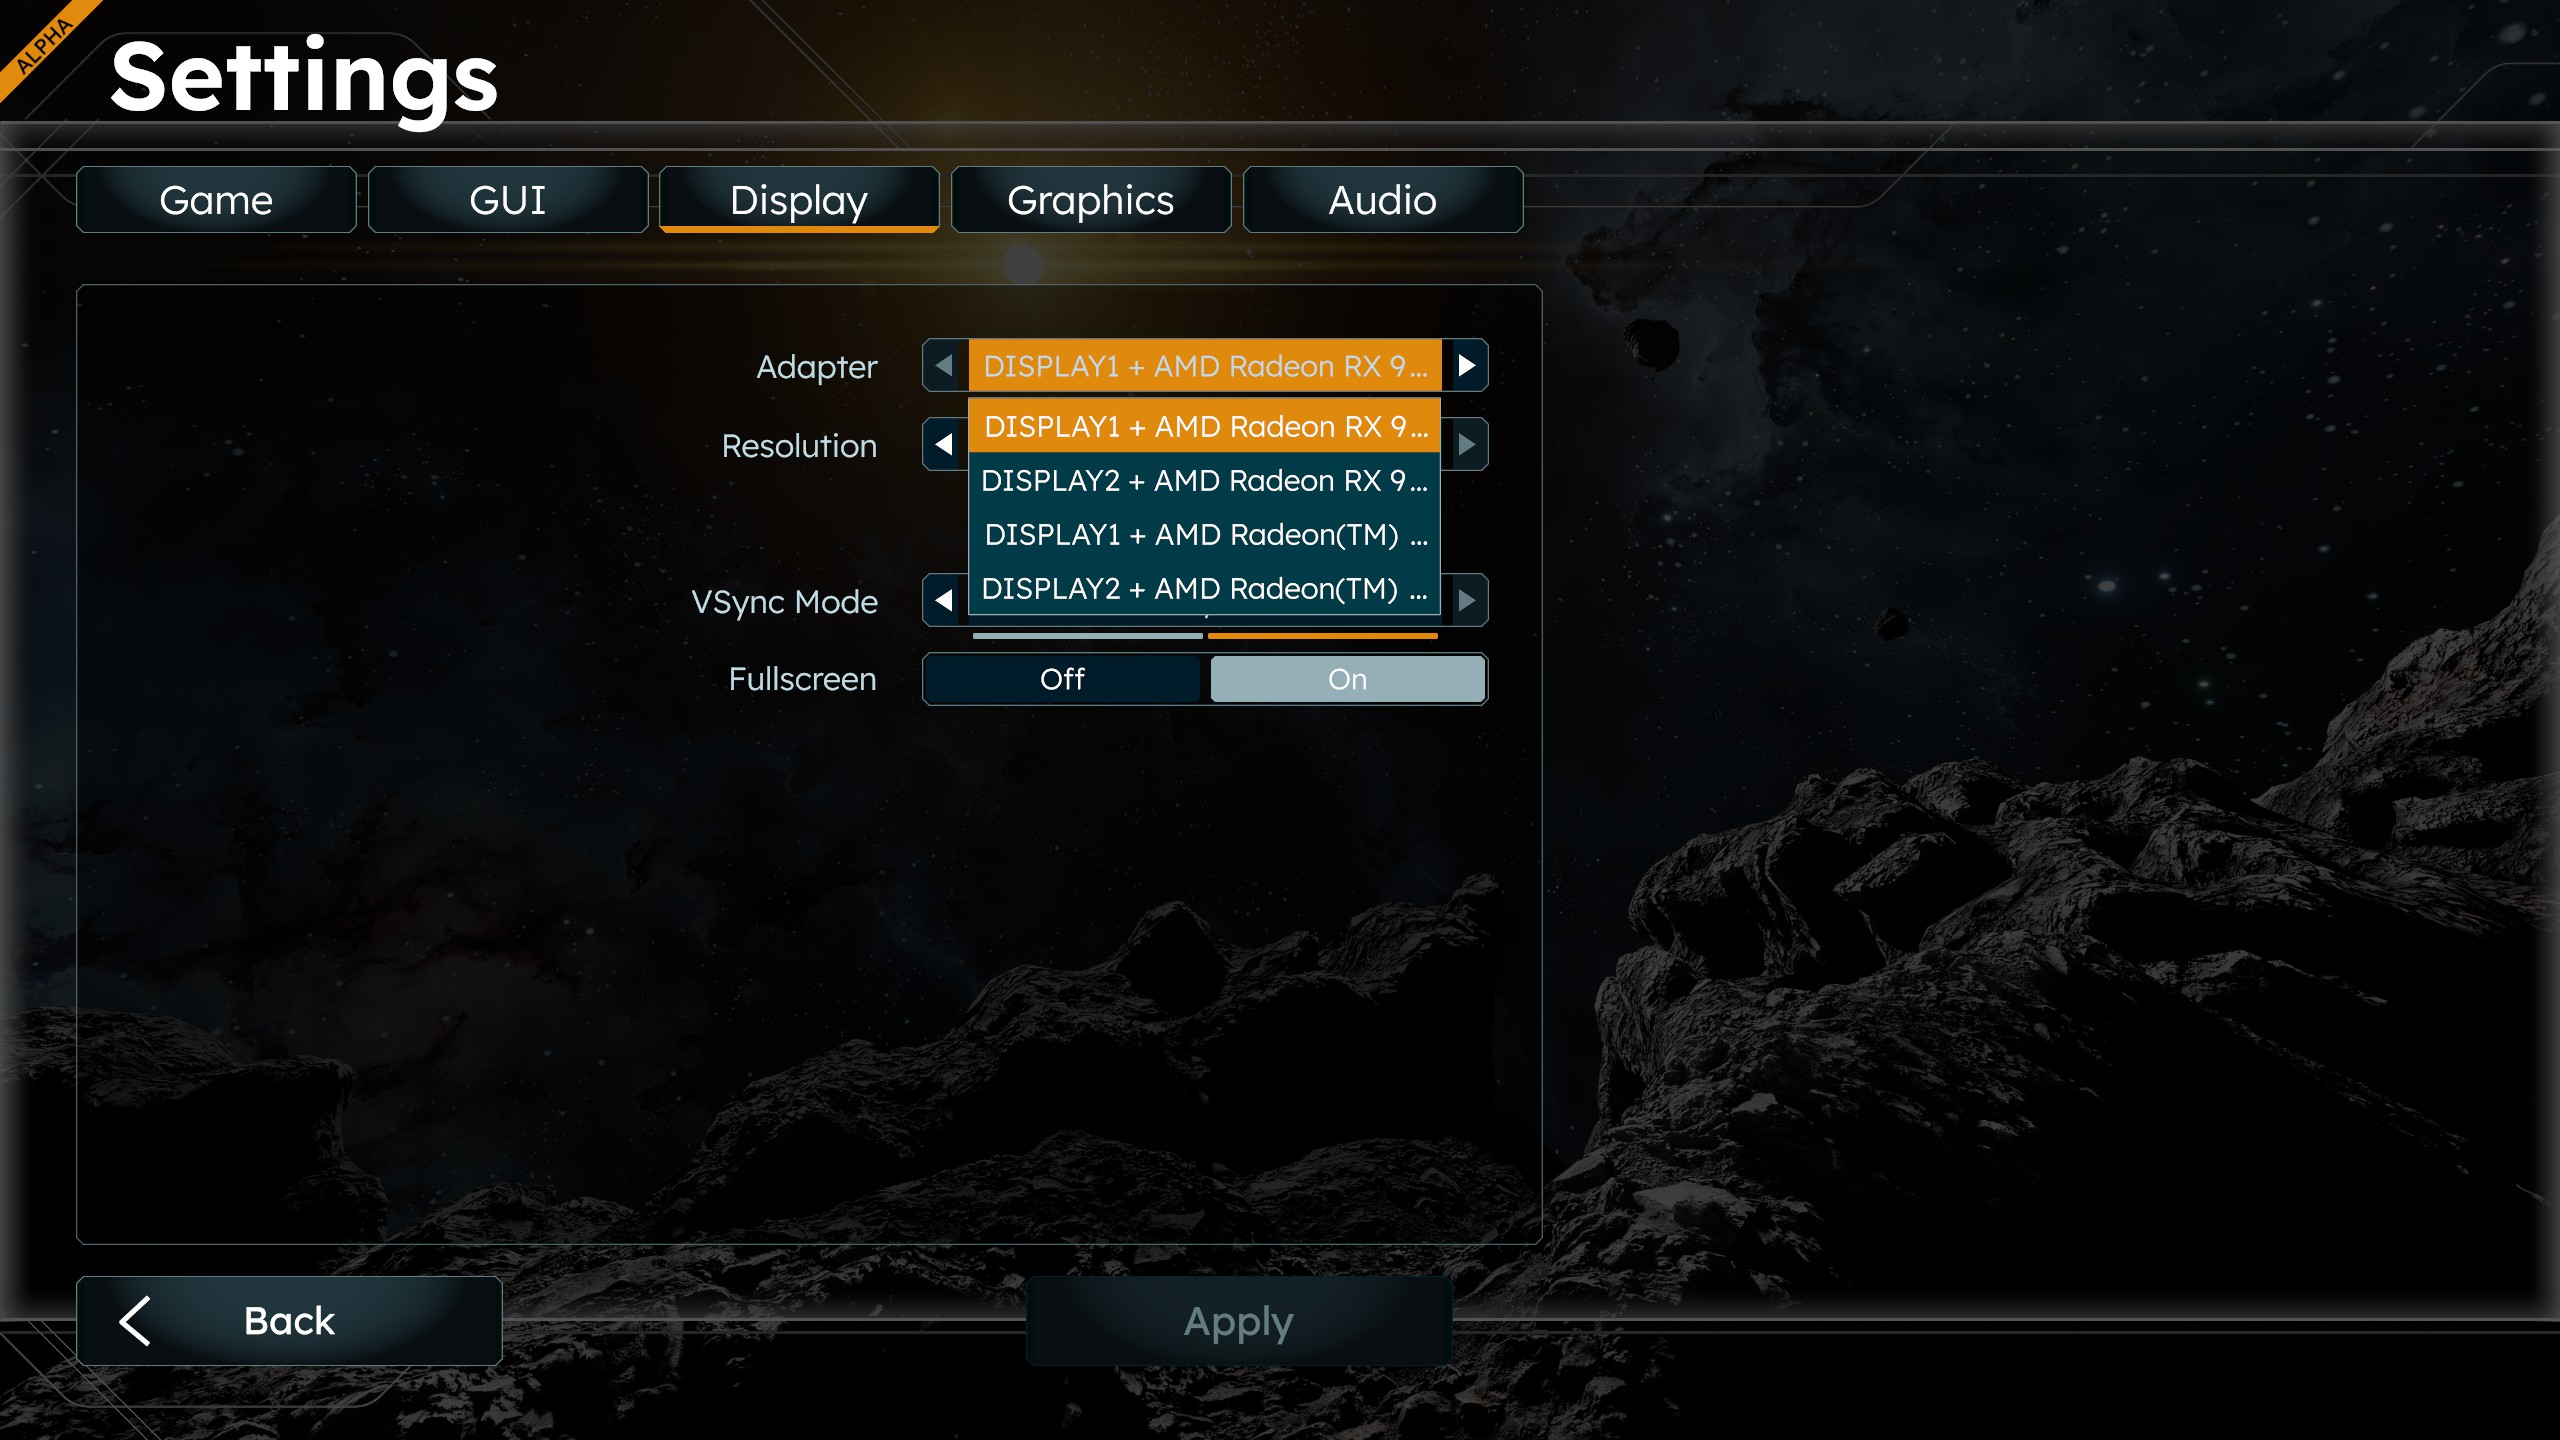Select highlighted DISPLAY1 AMD Radeon RX list entry
The image size is (2560, 1440).
pos(1205,426)
